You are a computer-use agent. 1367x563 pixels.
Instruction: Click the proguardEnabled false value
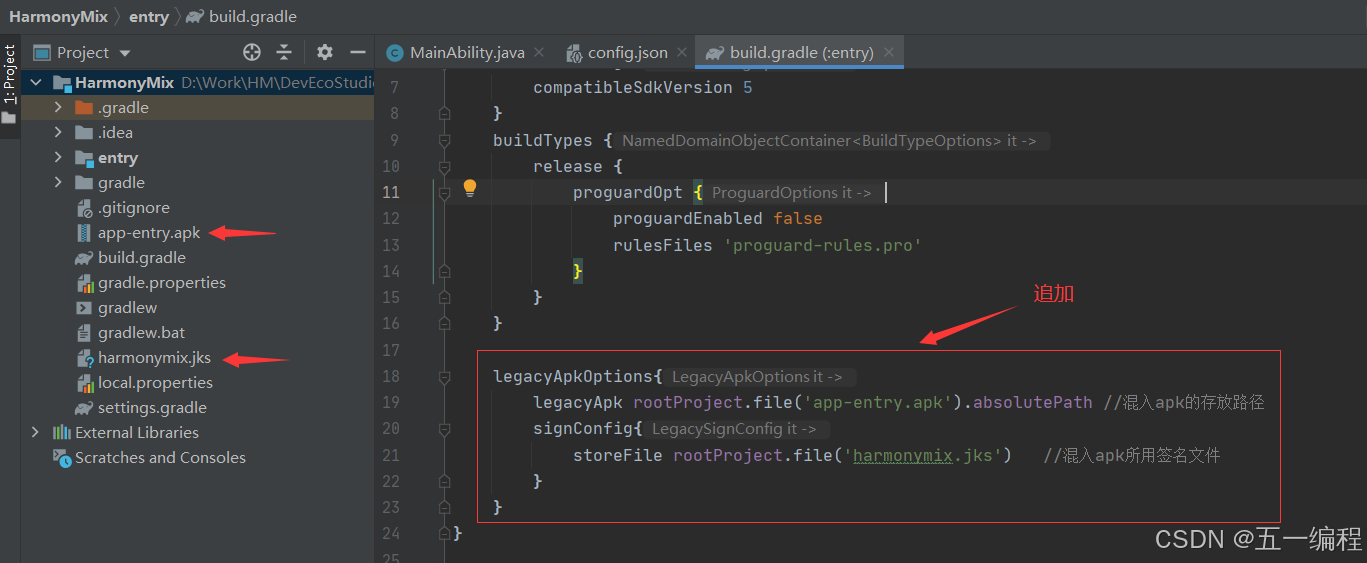pyautogui.click(x=797, y=218)
